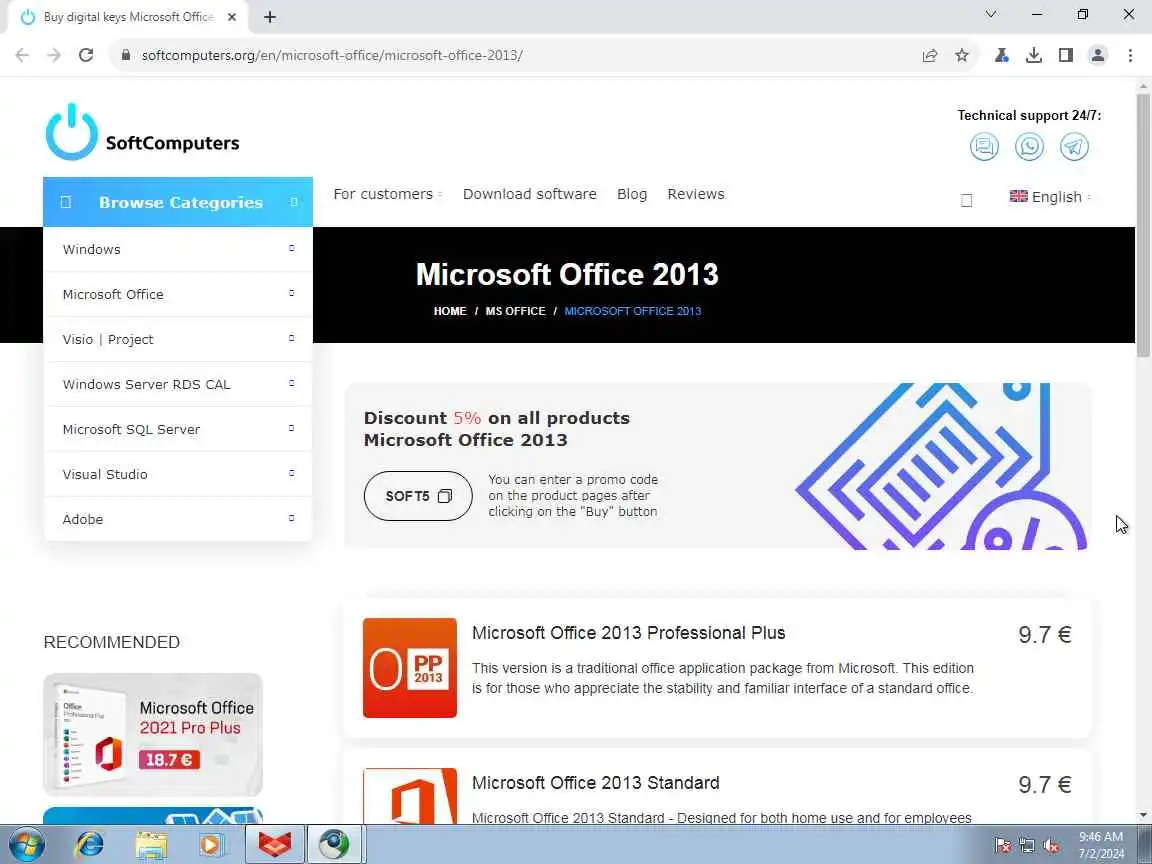Screen dimensions: 1152x864
Task: Open Microsoft Office 2013 Standard title
Action: point(595,782)
